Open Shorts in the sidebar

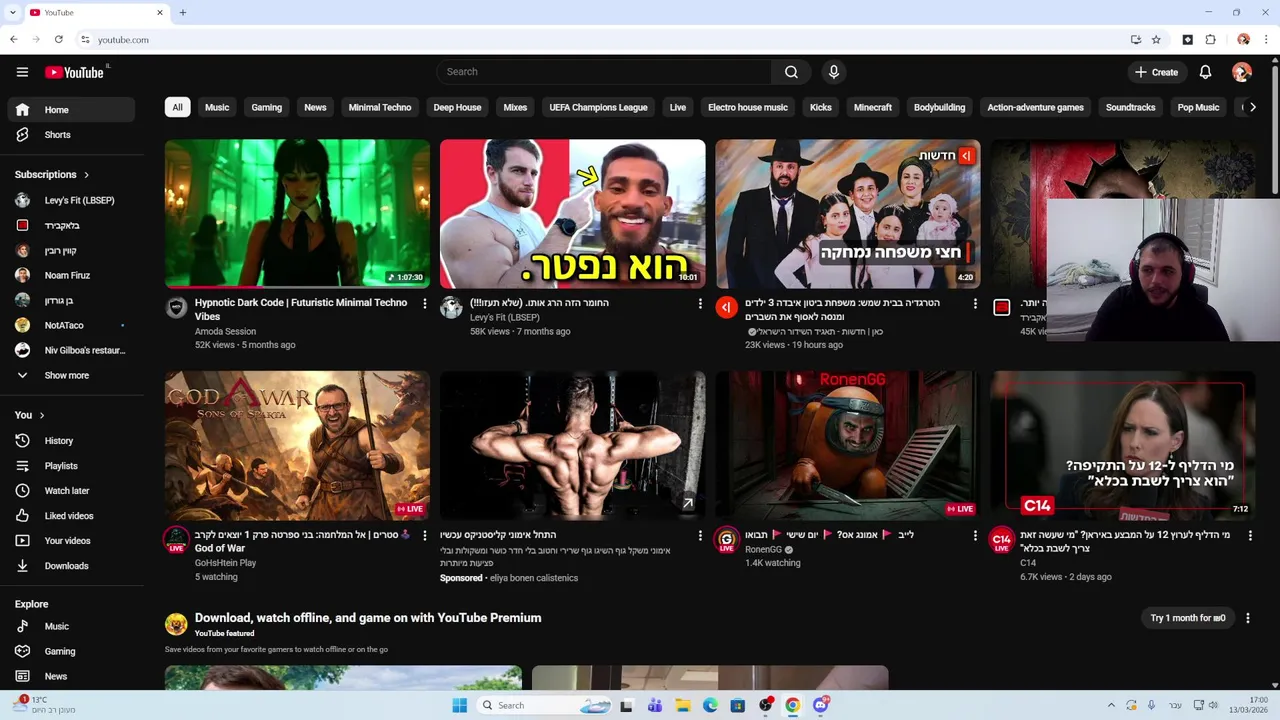tap(69, 135)
